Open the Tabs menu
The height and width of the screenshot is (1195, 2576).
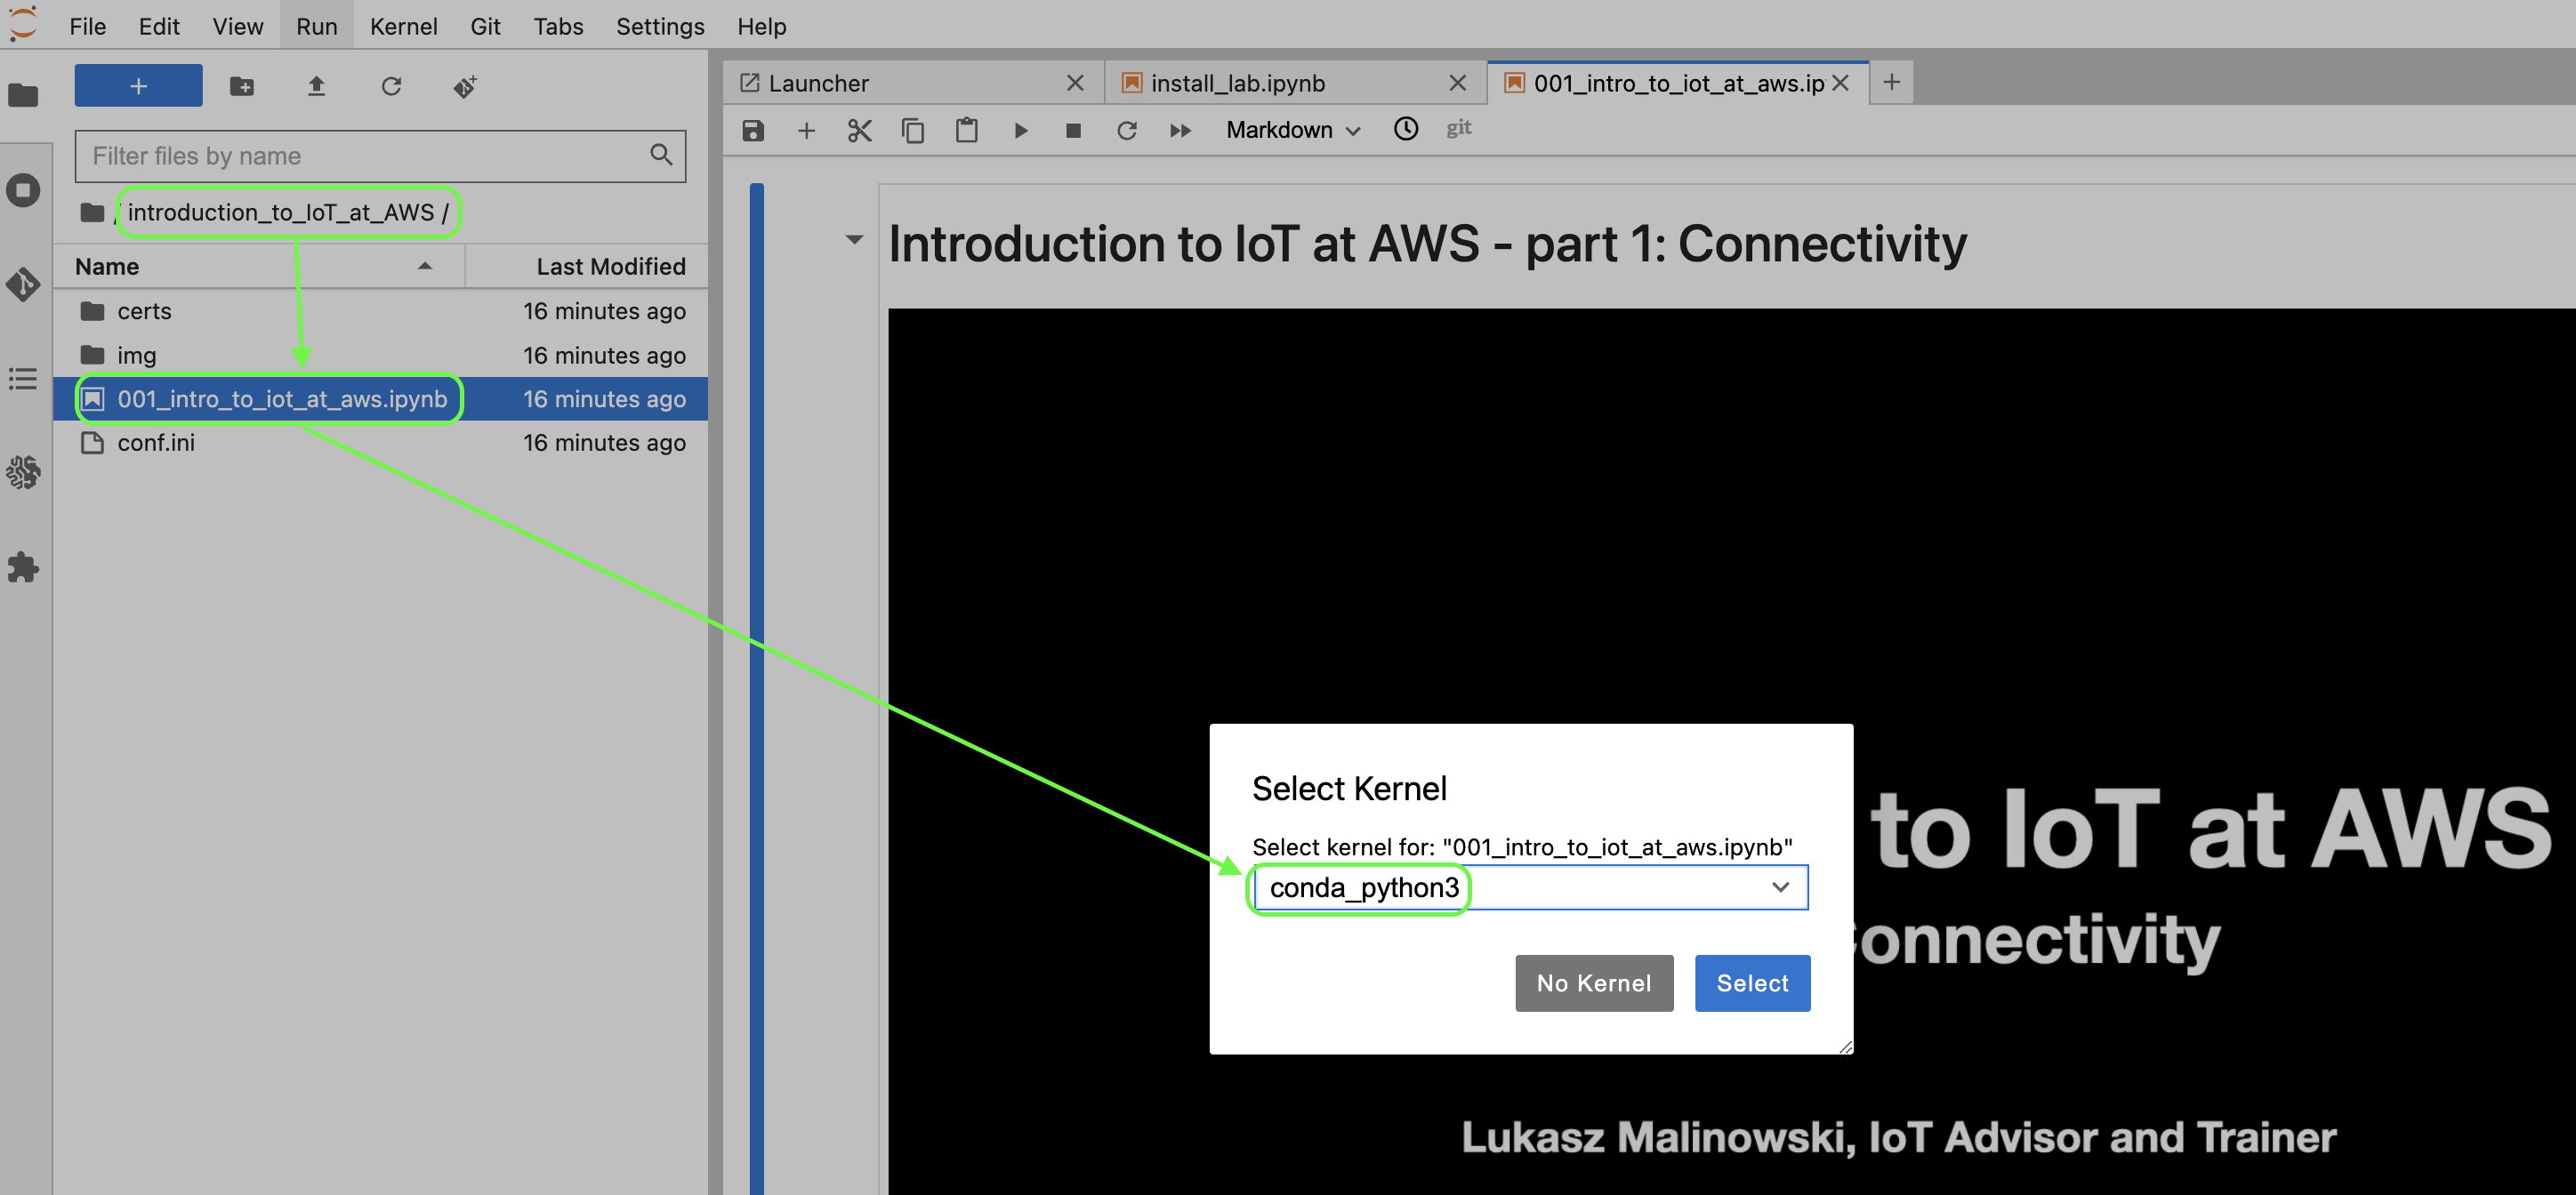click(557, 26)
